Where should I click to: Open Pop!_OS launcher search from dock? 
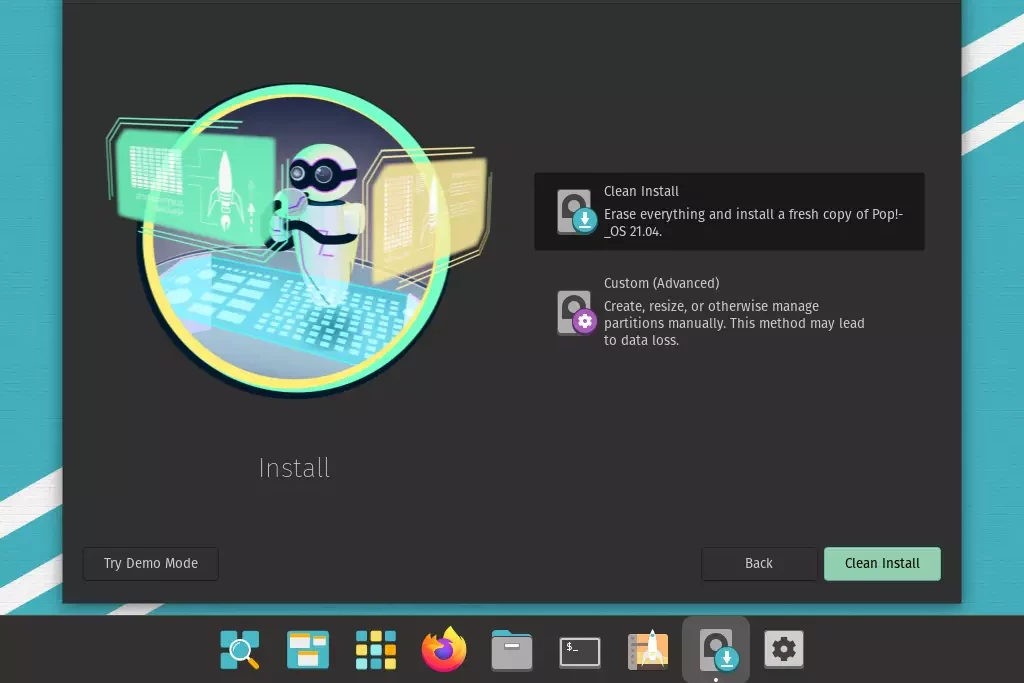point(240,650)
